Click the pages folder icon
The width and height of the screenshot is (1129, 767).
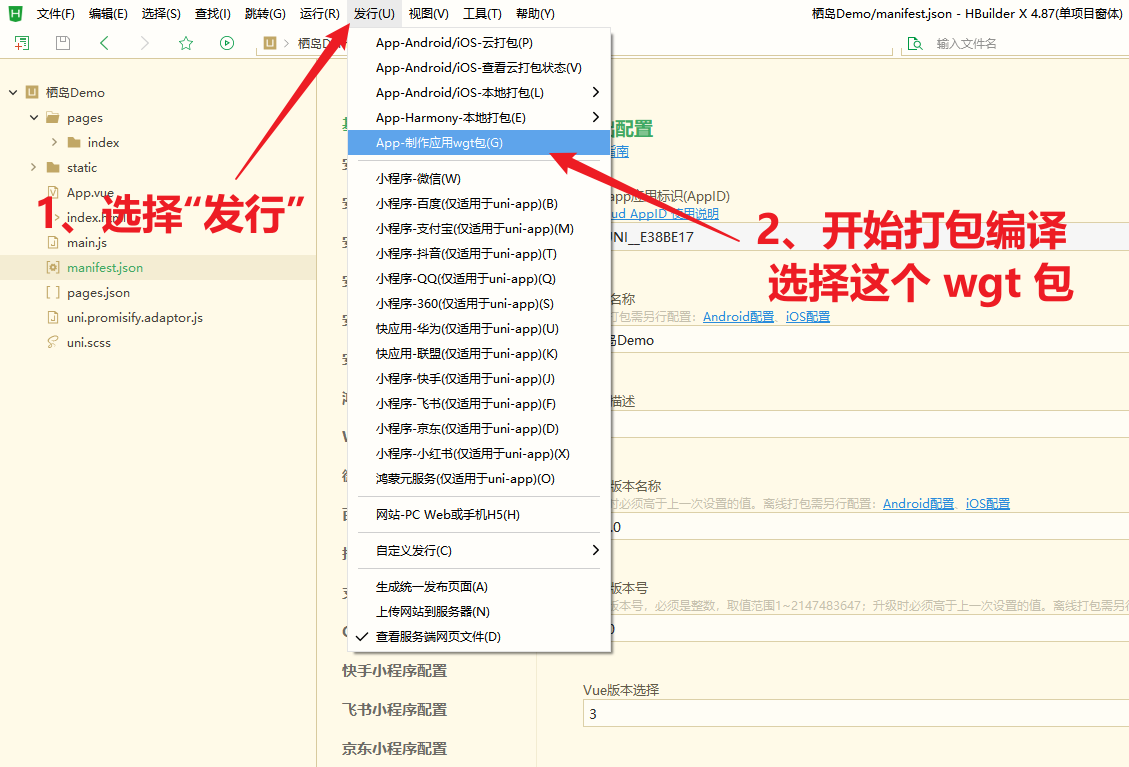pyautogui.click(x=53, y=117)
